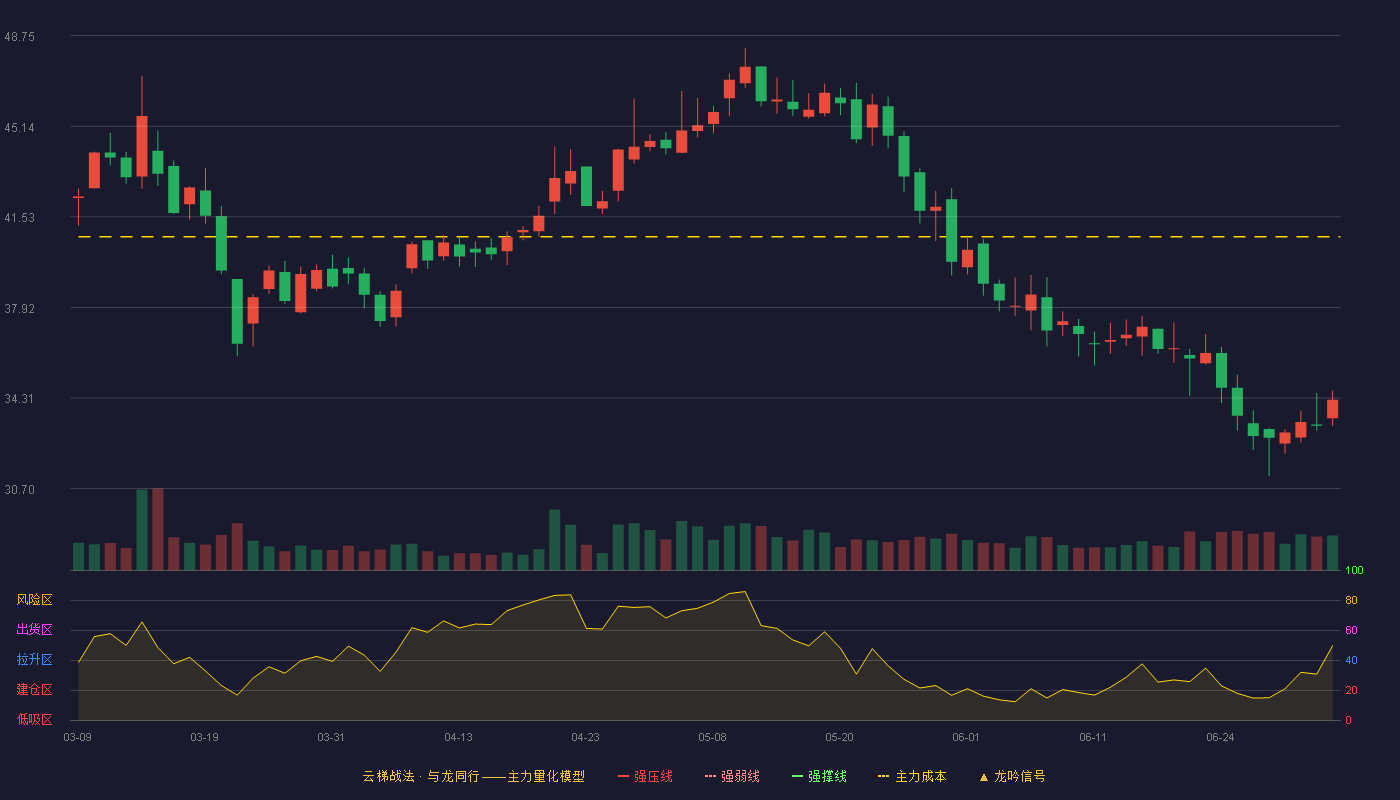Select the 建仓区 zone label
Image resolution: width=1400 pixels, height=800 pixels.
[34, 690]
